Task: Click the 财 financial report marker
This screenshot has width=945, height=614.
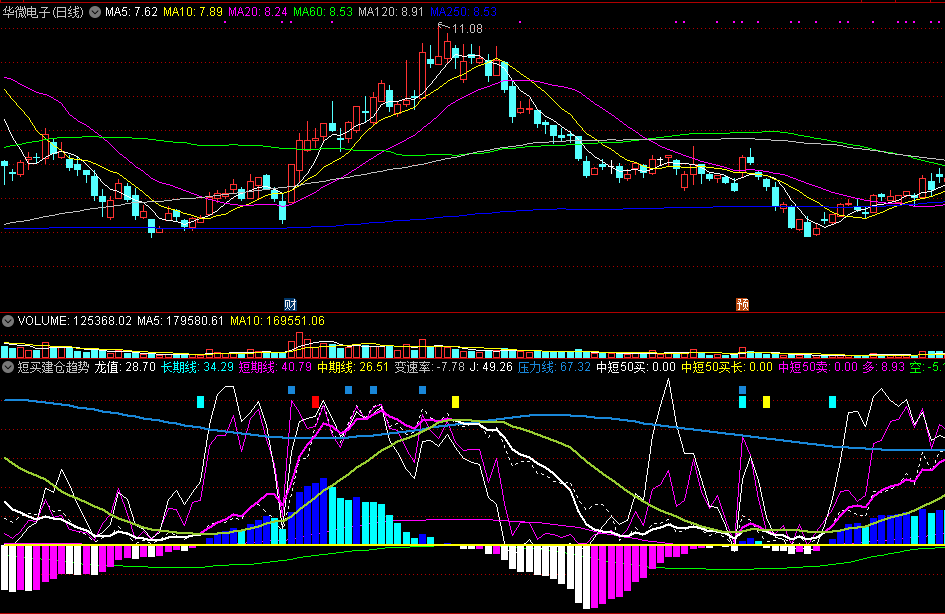Action: (290, 304)
